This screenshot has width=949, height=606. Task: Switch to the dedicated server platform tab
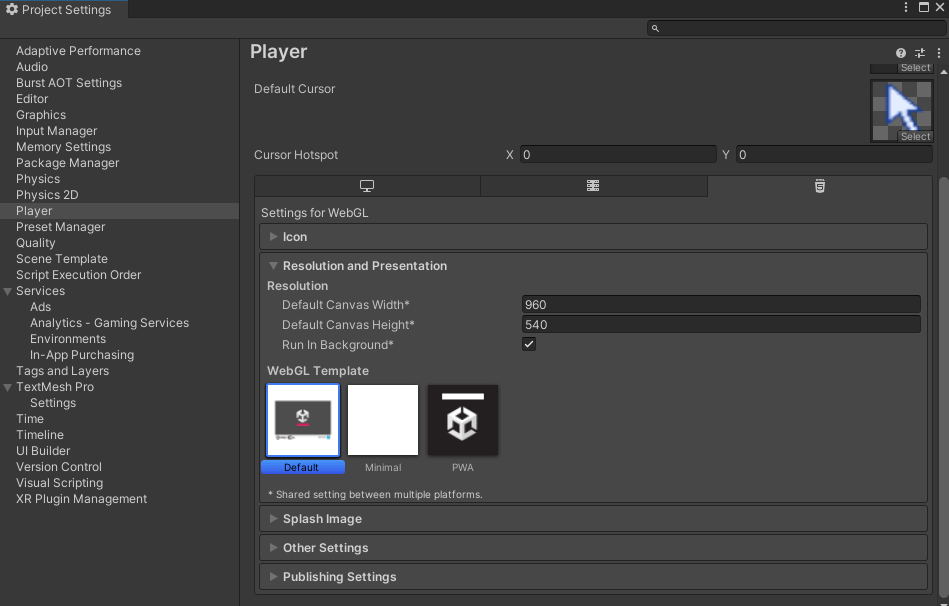(x=593, y=186)
